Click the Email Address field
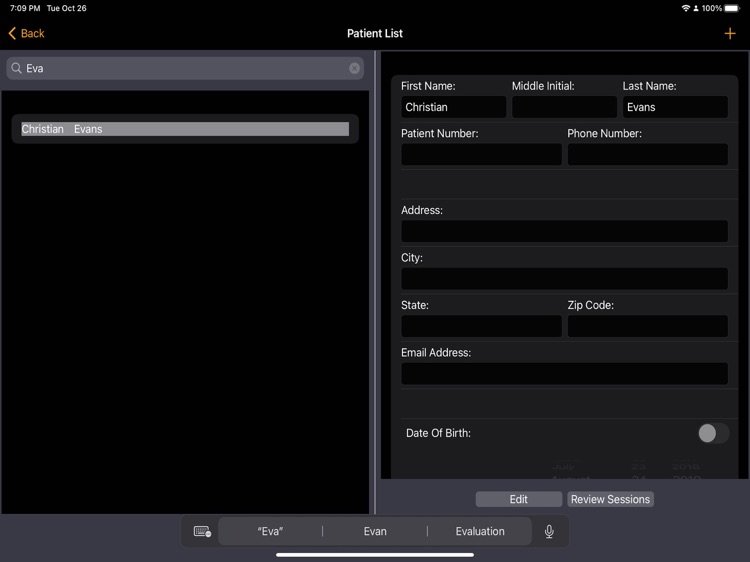This screenshot has height=562, width=750. click(564, 374)
